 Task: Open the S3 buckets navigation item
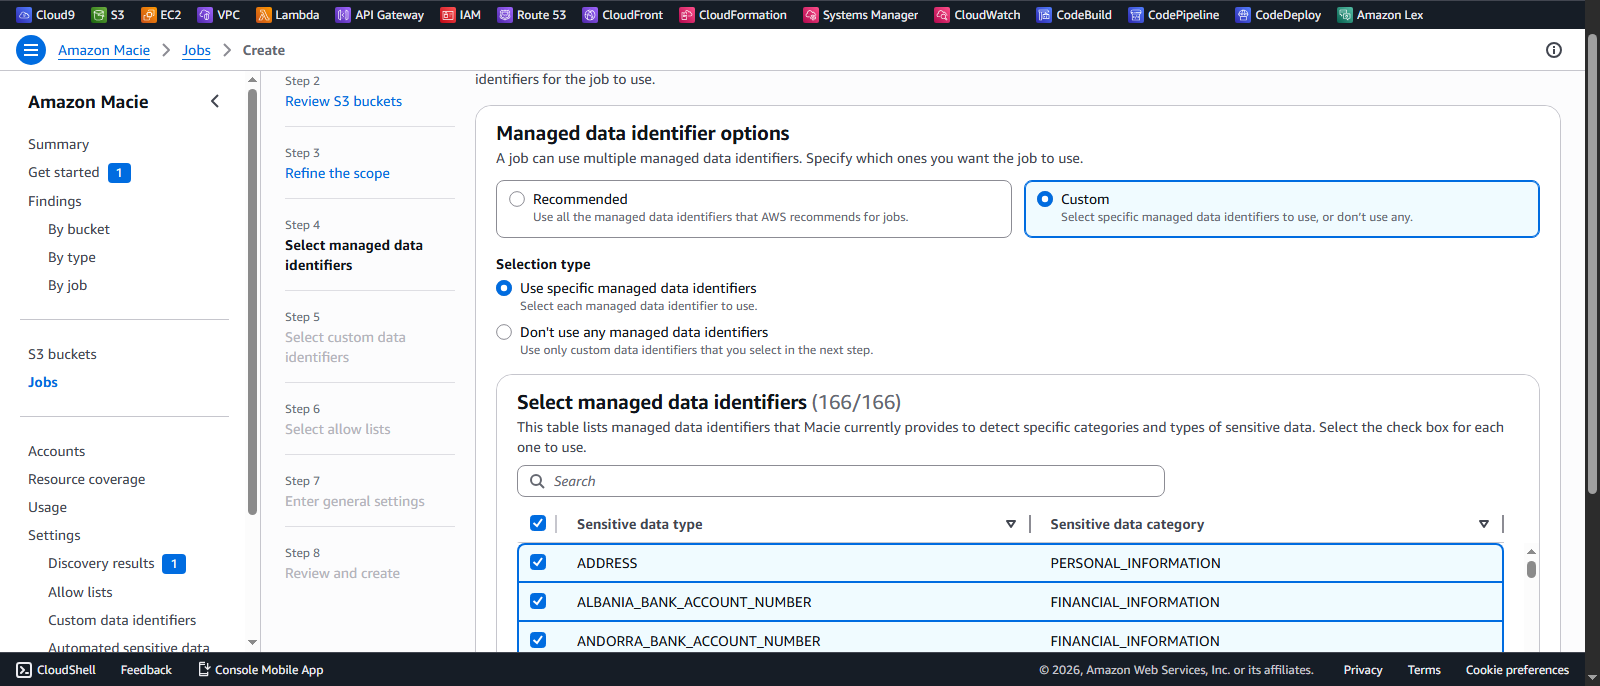(x=62, y=354)
